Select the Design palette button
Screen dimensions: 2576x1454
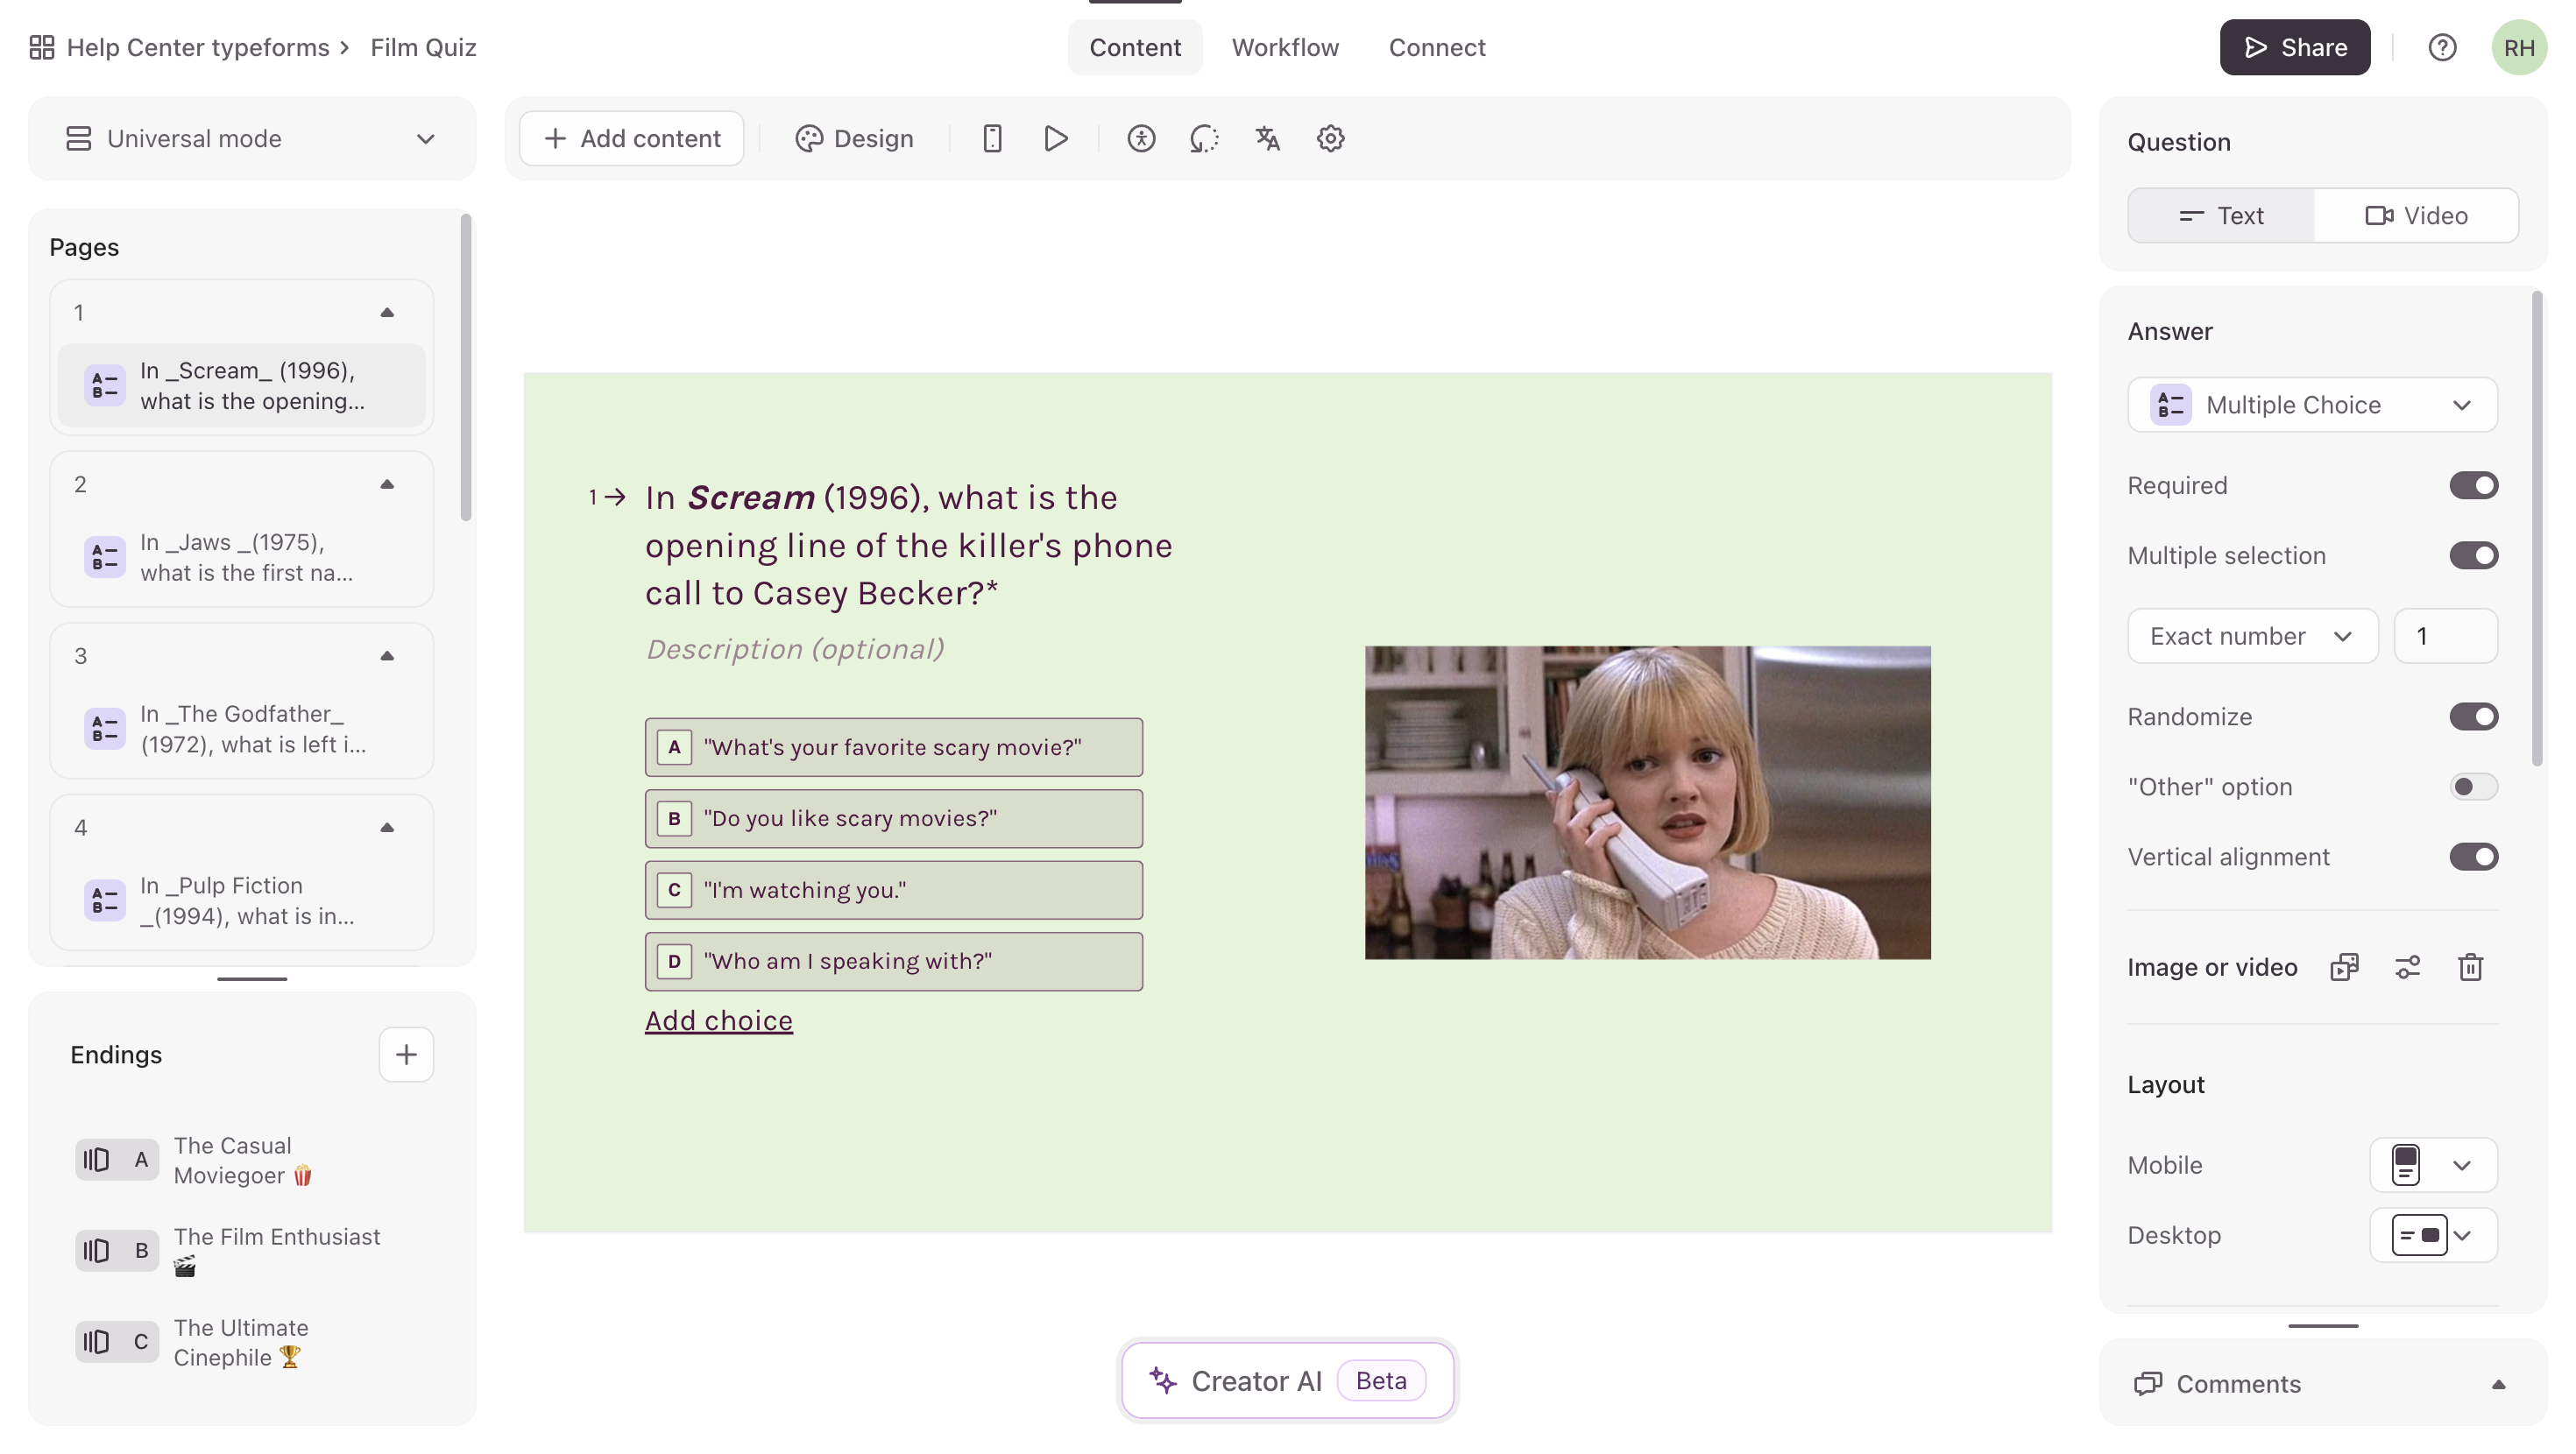pyautogui.click(x=854, y=138)
